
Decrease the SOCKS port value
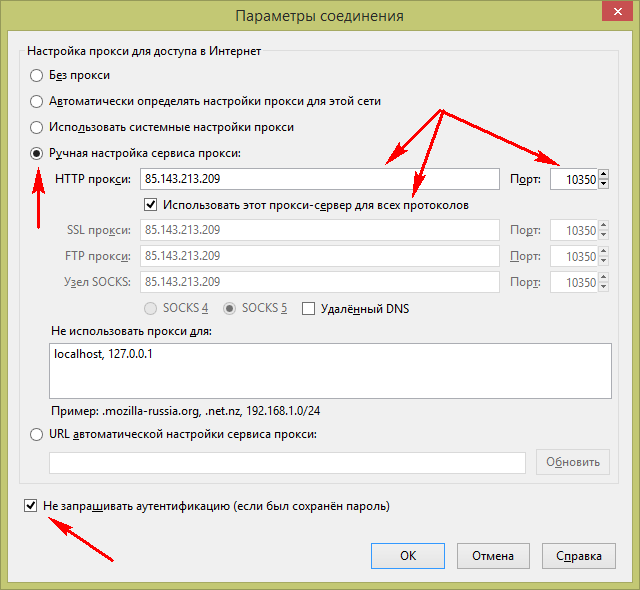point(603,287)
